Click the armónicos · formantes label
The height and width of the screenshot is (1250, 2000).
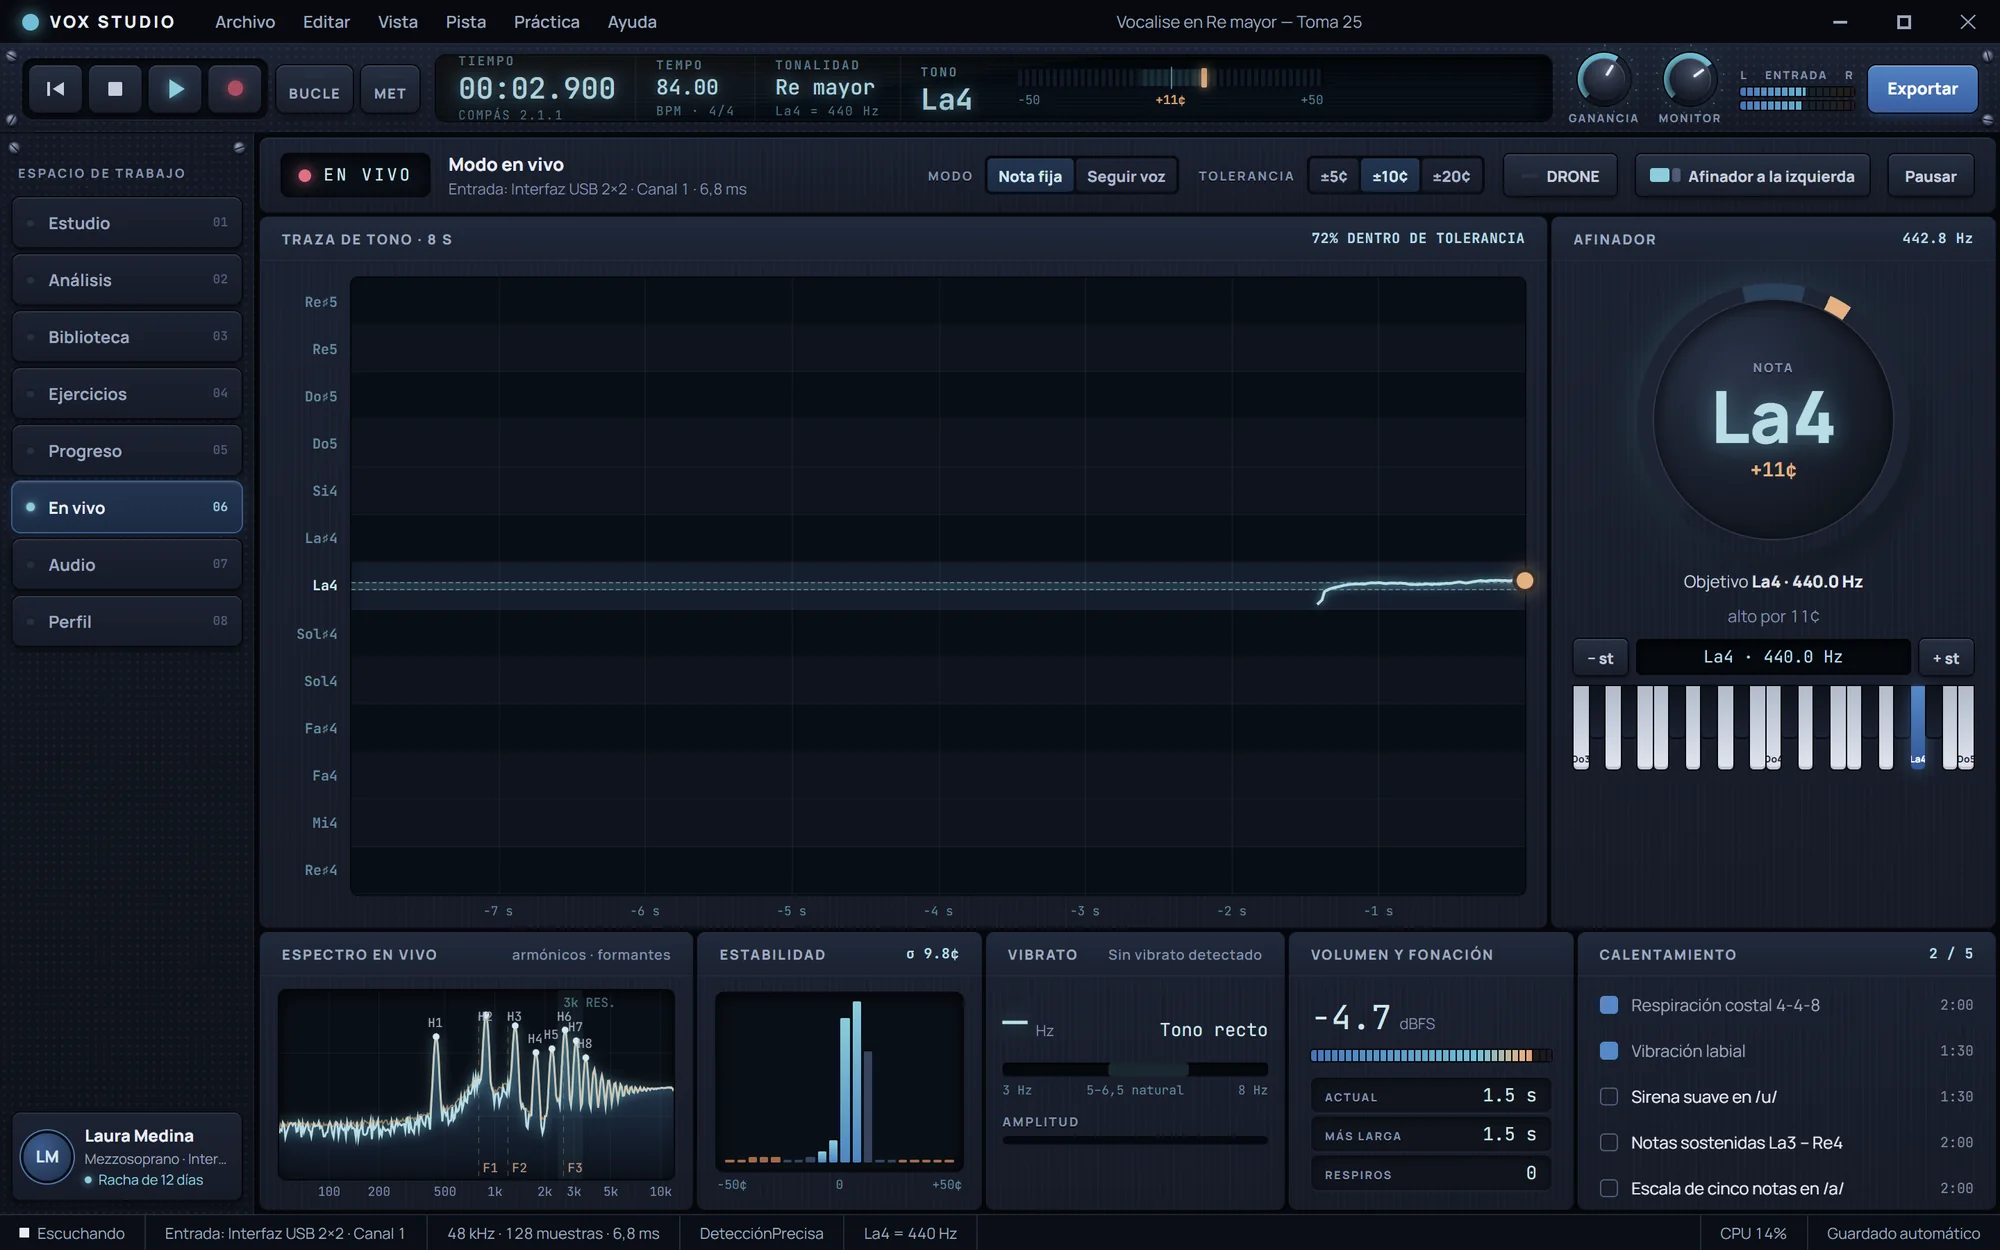(x=591, y=955)
